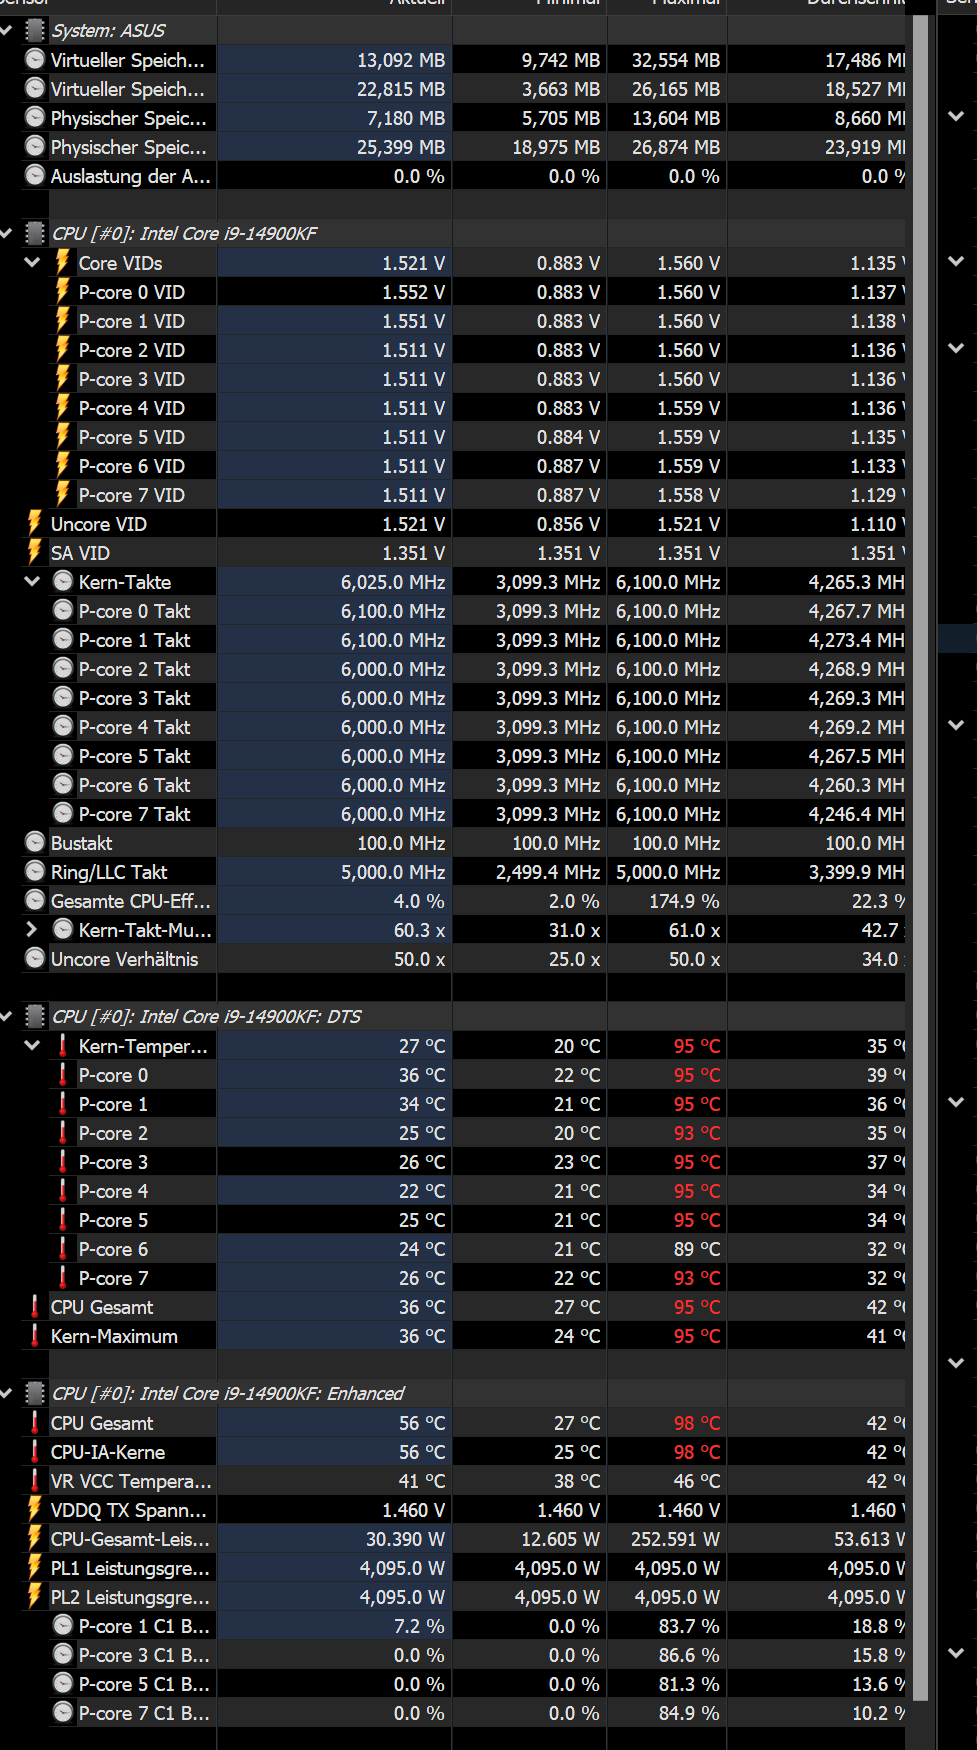Select the P-core 2 Takt label

pyautogui.click(x=134, y=669)
